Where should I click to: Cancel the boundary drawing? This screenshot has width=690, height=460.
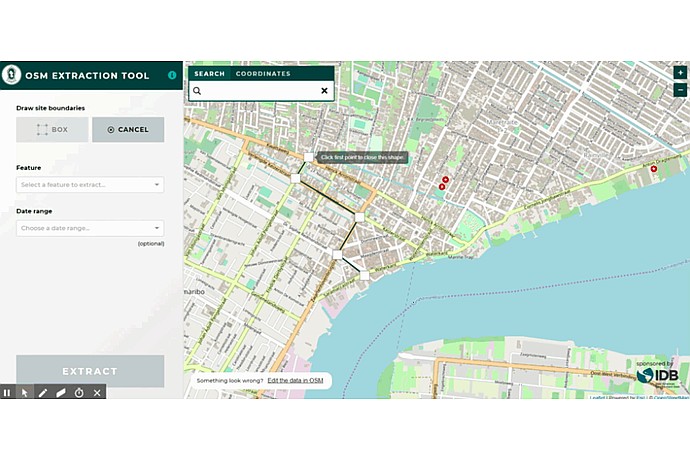[x=128, y=129]
